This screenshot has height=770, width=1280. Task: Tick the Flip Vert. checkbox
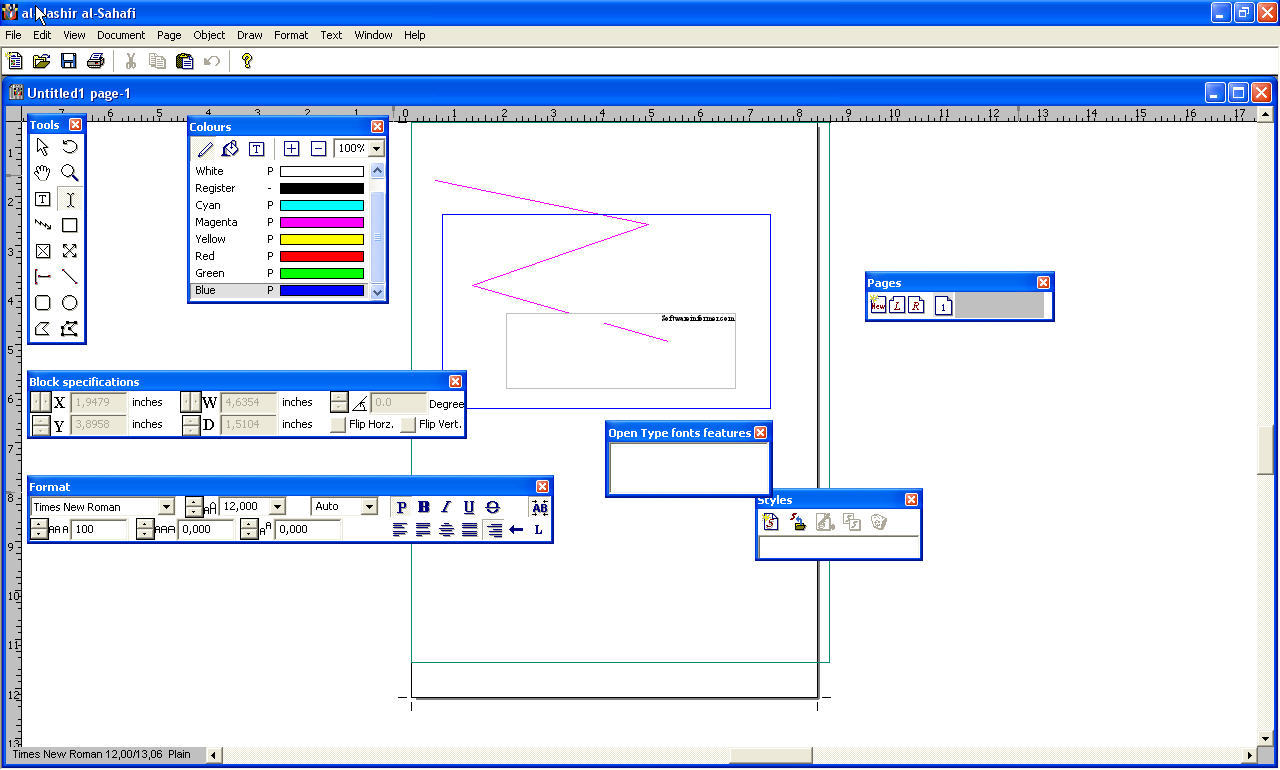tap(408, 425)
